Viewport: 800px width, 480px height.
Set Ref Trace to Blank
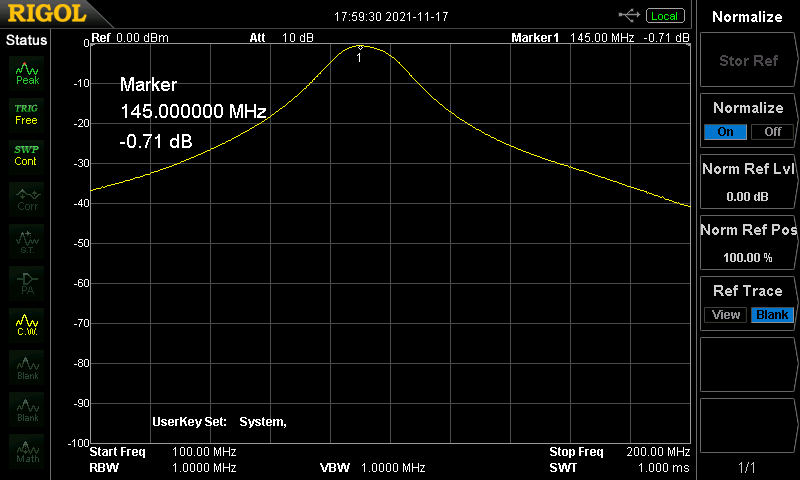(772, 315)
